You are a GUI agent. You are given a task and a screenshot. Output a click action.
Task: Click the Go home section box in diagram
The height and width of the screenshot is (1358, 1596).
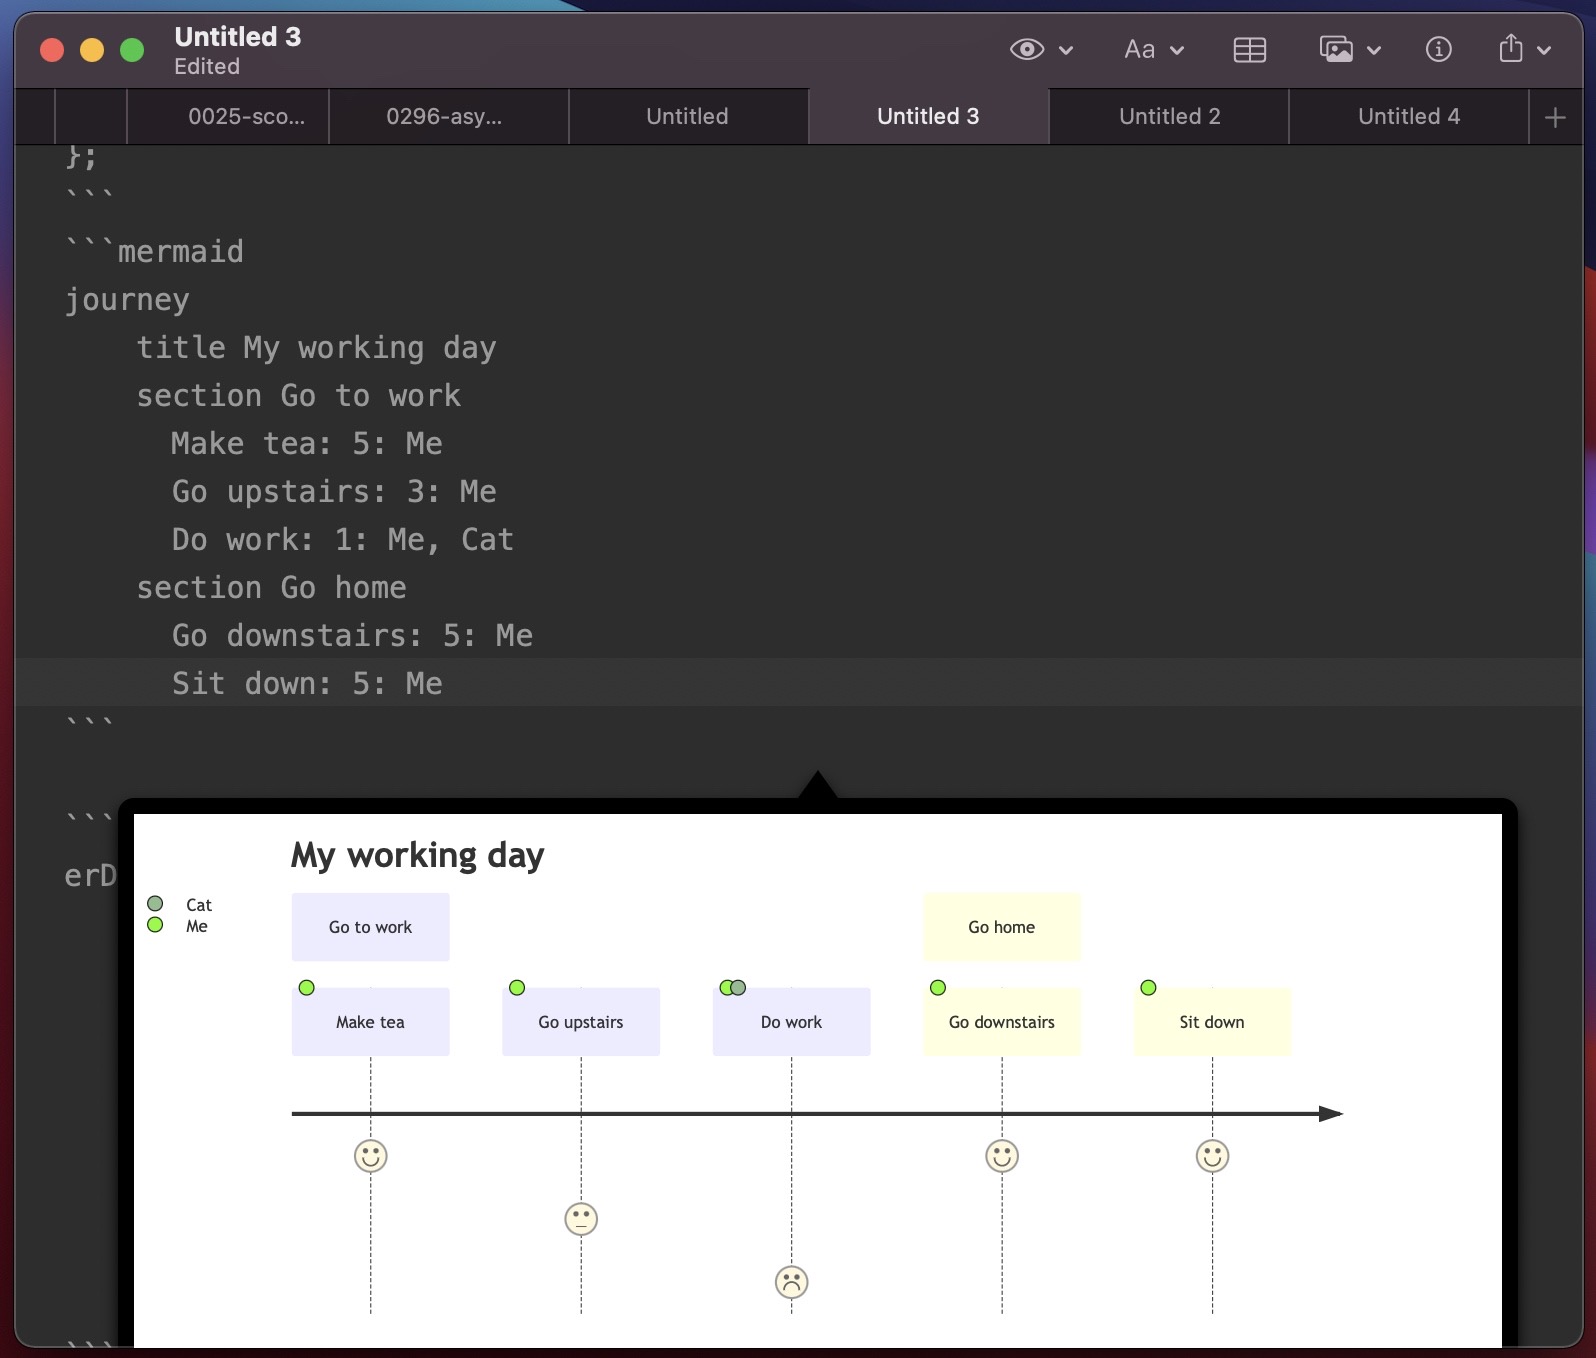pyautogui.click(x=1001, y=927)
